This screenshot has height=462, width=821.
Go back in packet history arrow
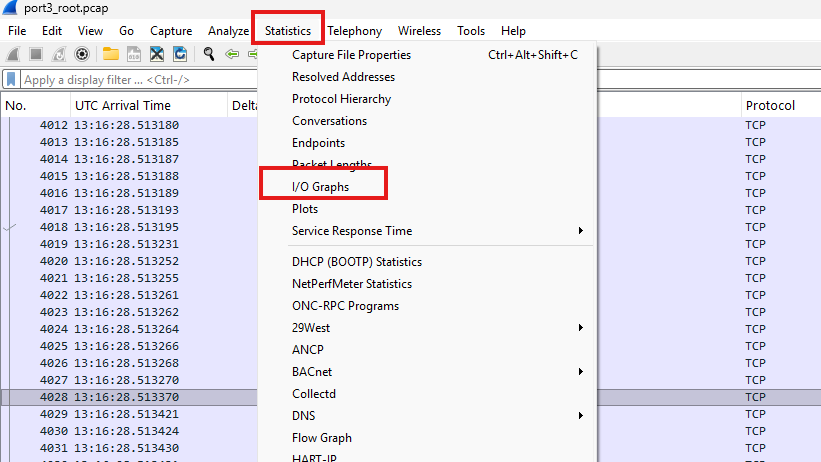pos(232,54)
